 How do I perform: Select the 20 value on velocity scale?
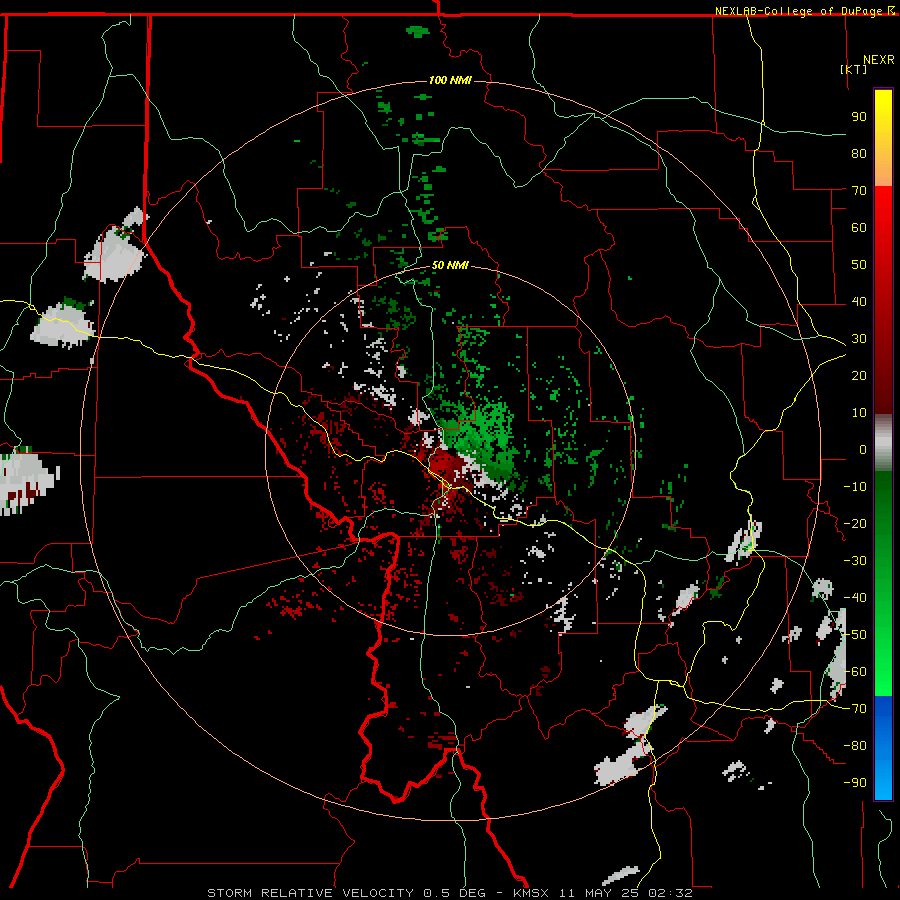[859, 376]
